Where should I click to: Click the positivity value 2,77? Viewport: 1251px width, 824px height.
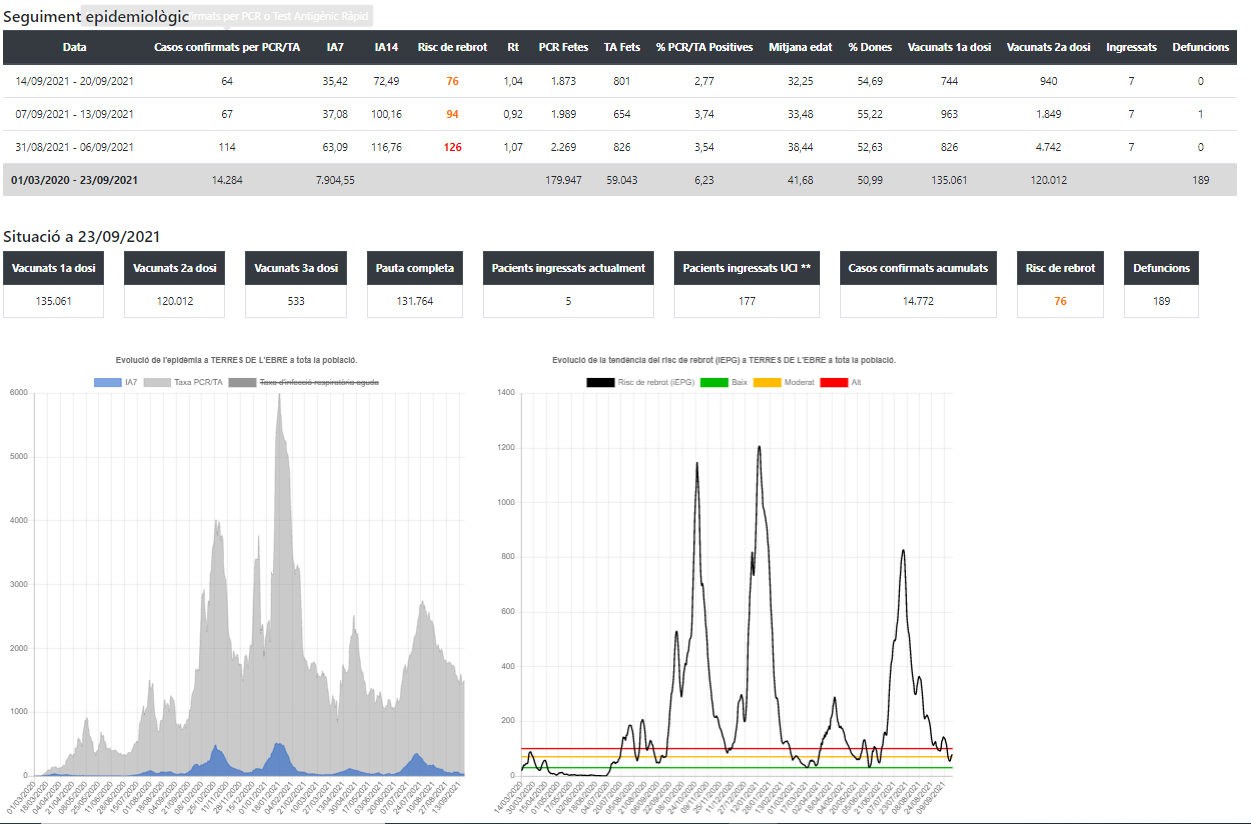click(x=704, y=81)
